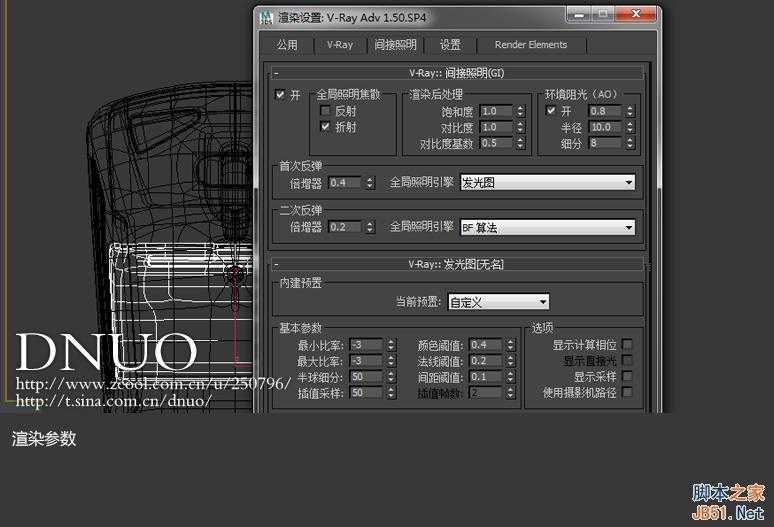Minimize the 渲染设置 dialog
Viewport: 774px width, 527px height.
pyautogui.click(x=579, y=14)
